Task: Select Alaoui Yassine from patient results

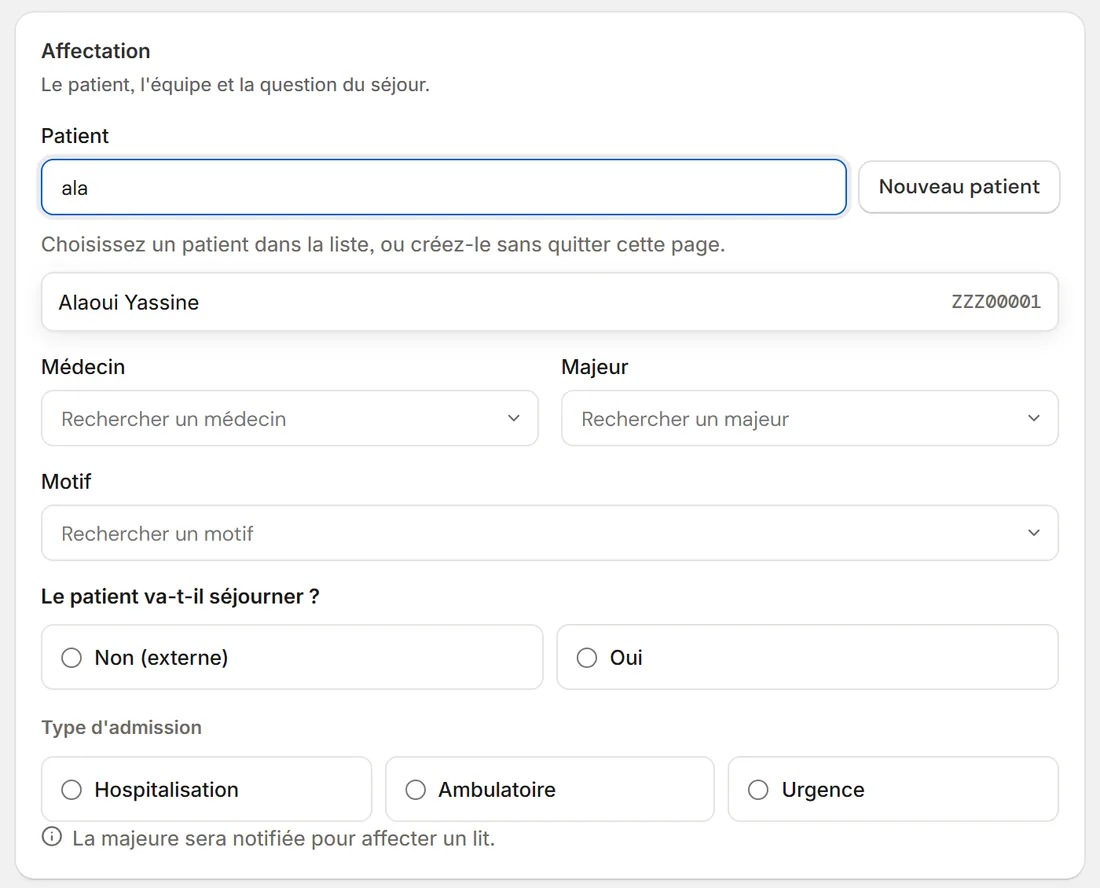Action: tap(550, 302)
